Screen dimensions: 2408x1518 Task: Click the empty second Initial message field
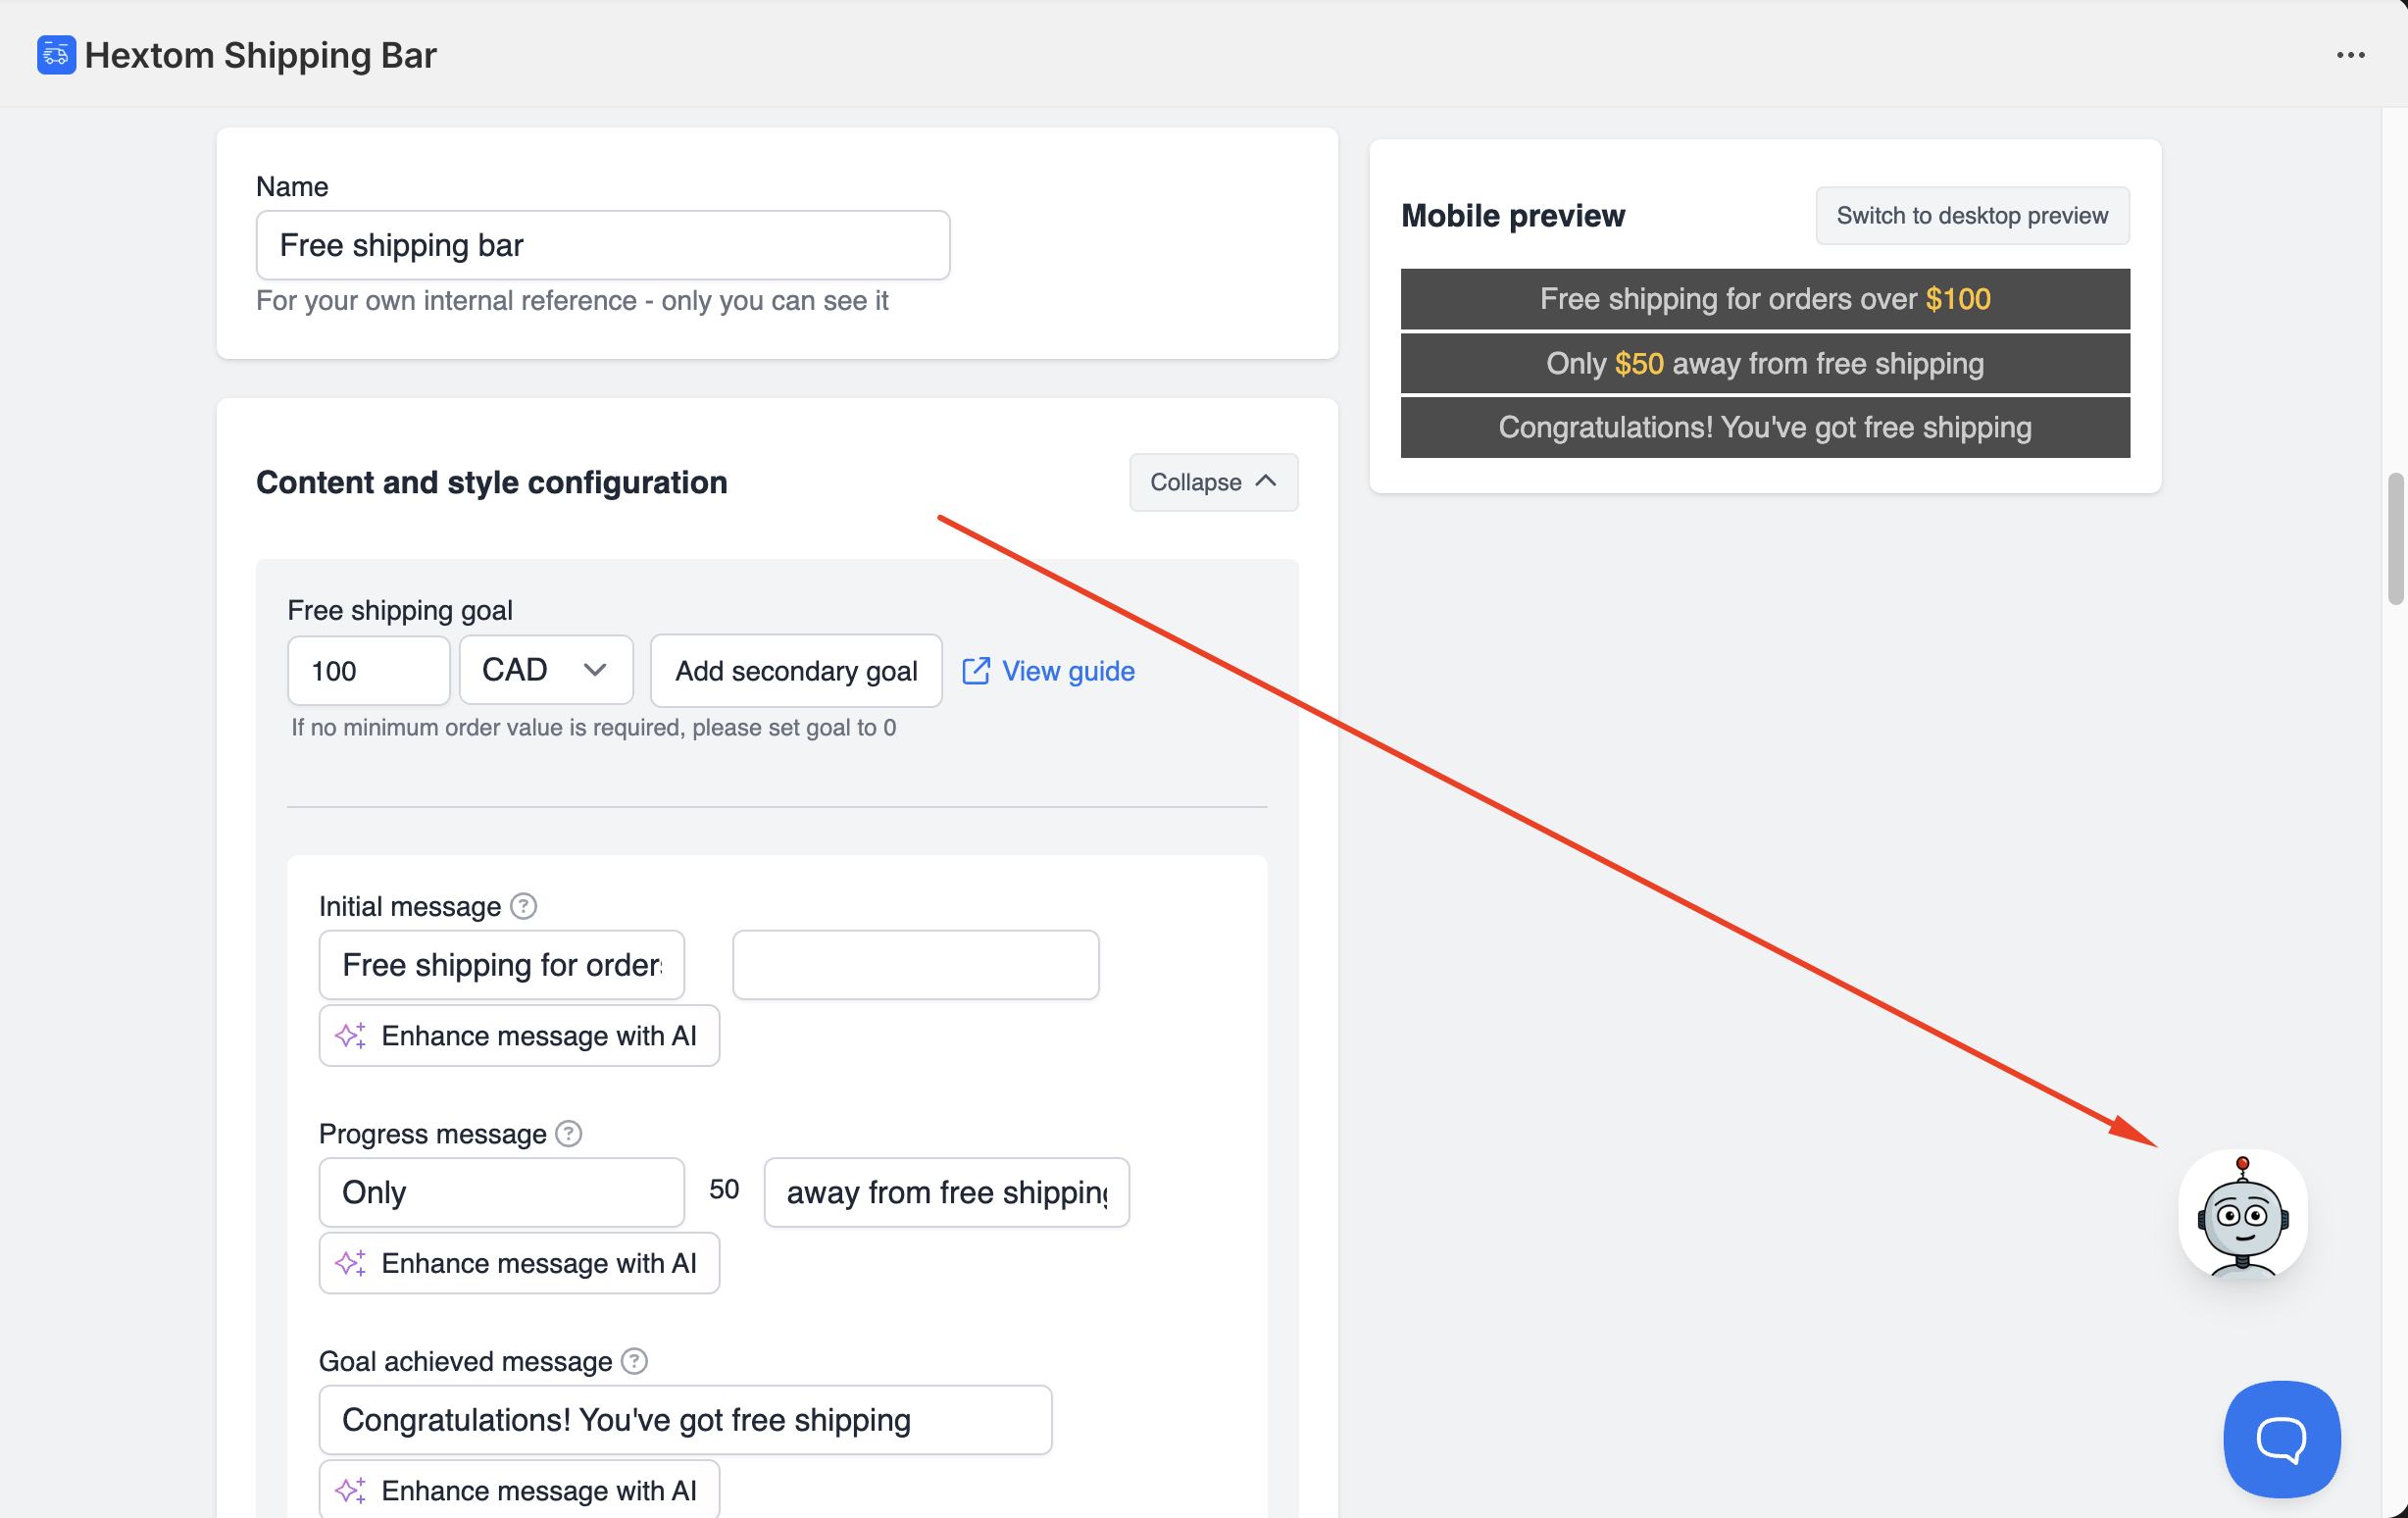(x=915, y=965)
